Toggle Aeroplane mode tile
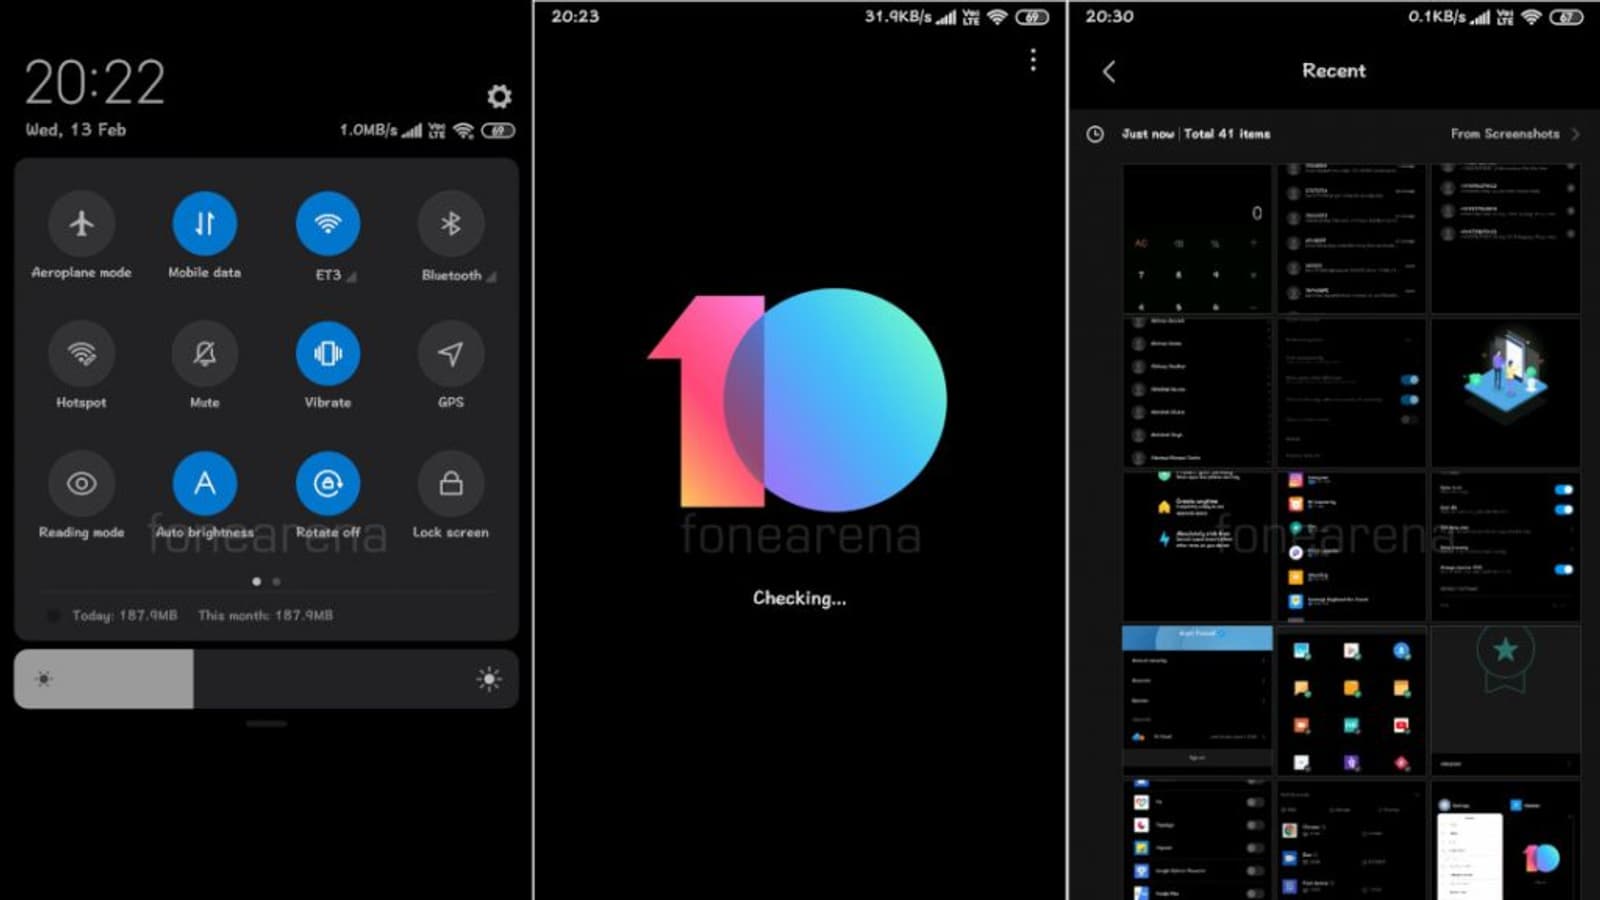Viewport: 1600px width, 900px height. [x=82, y=223]
